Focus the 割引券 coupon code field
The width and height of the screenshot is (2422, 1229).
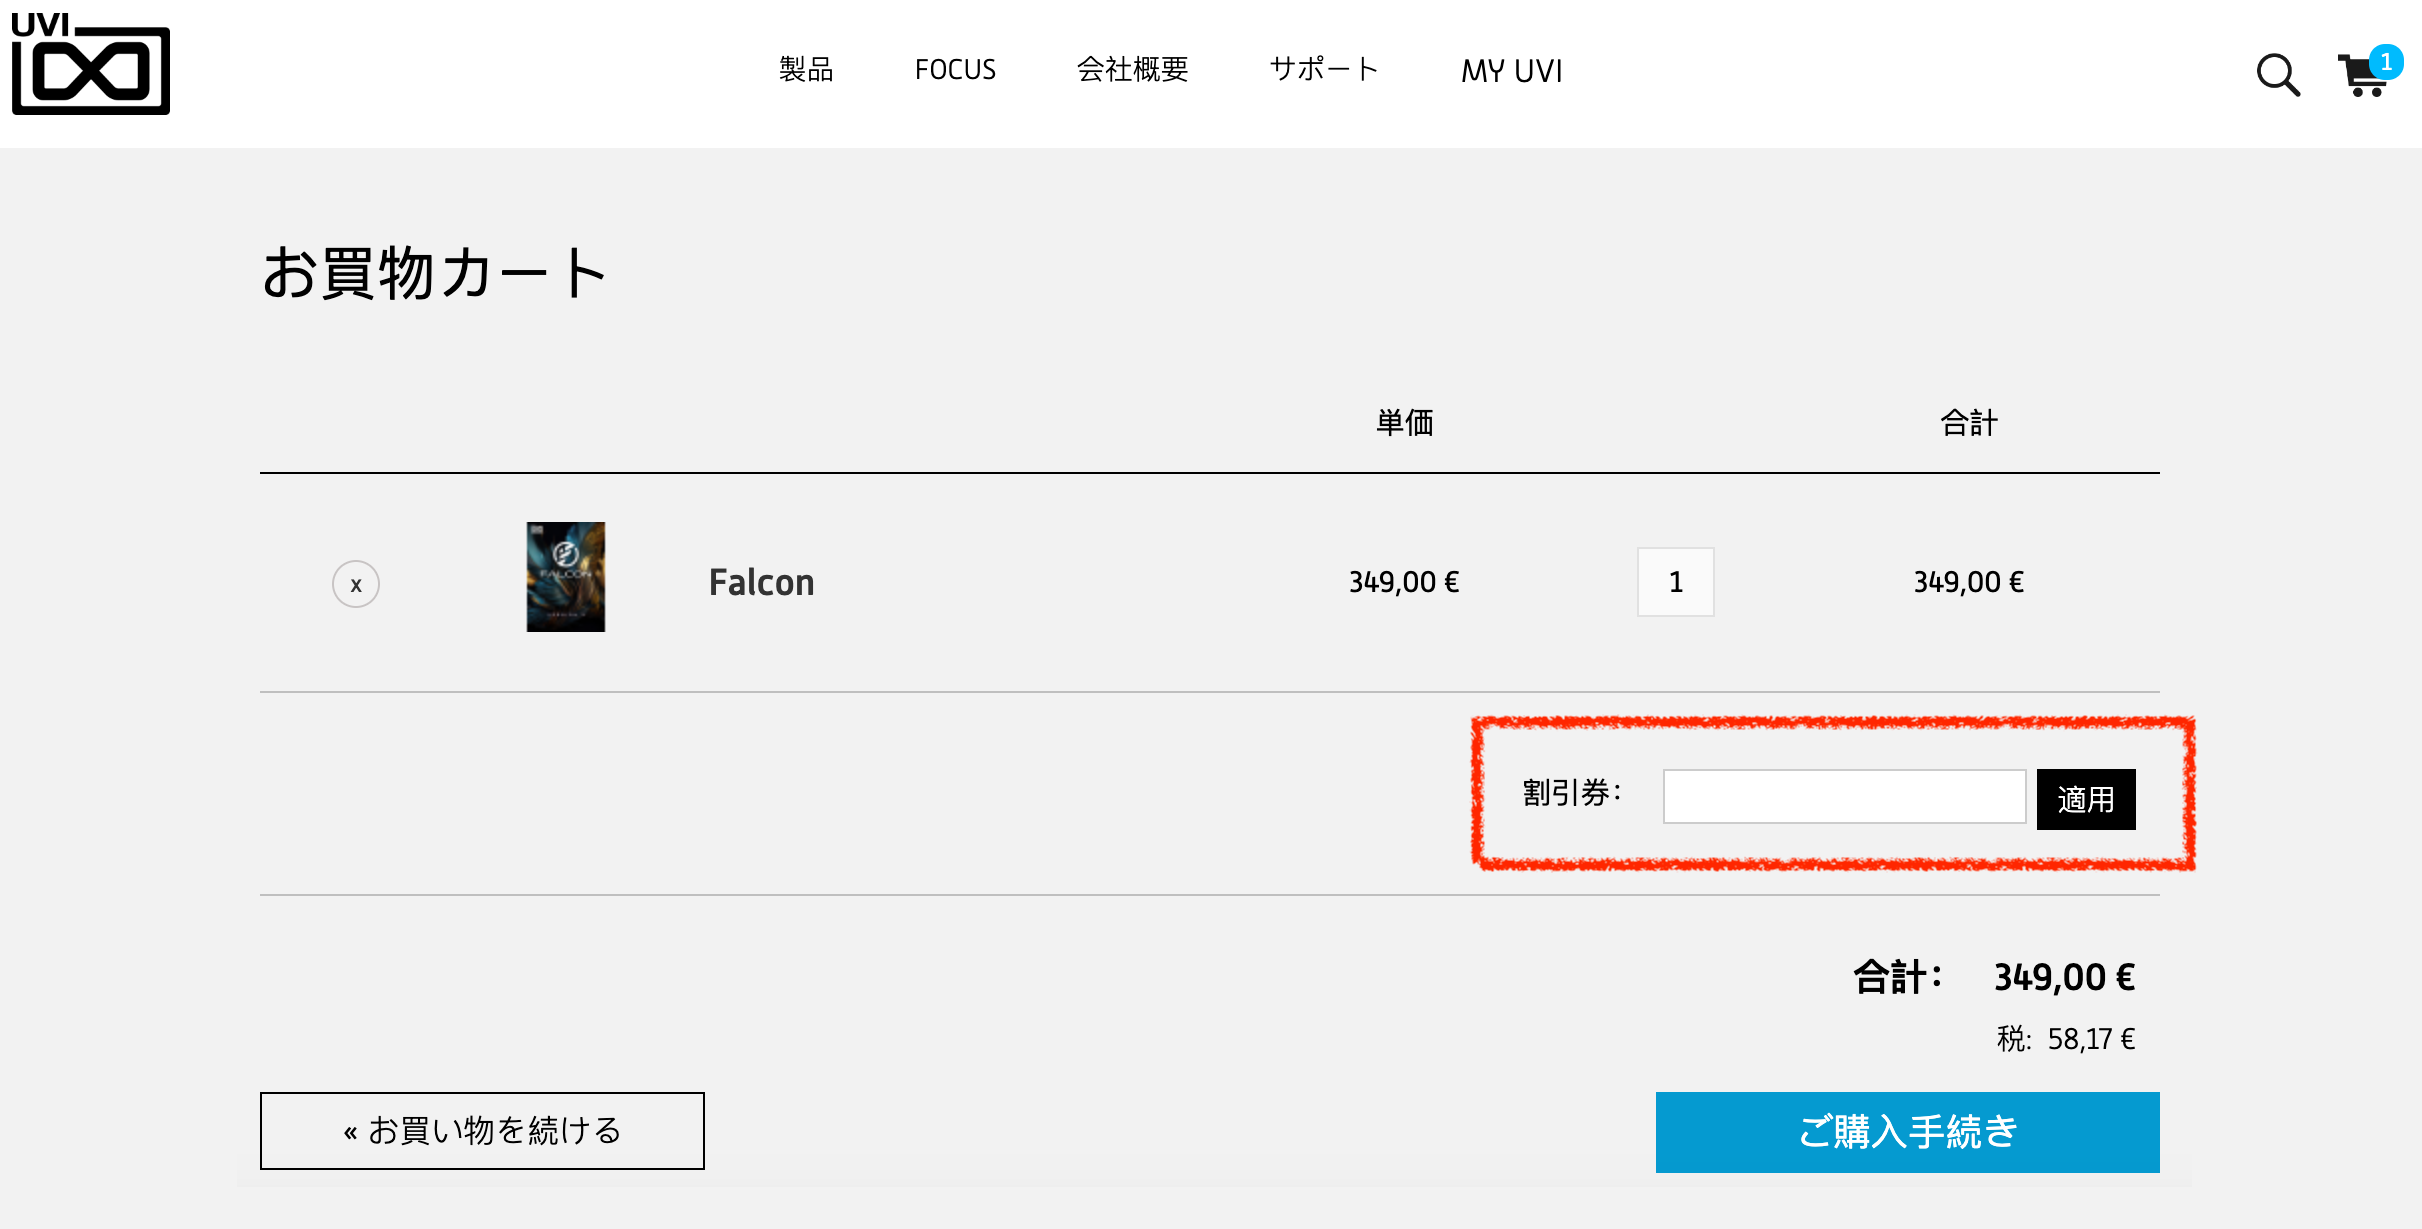(x=1844, y=797)
